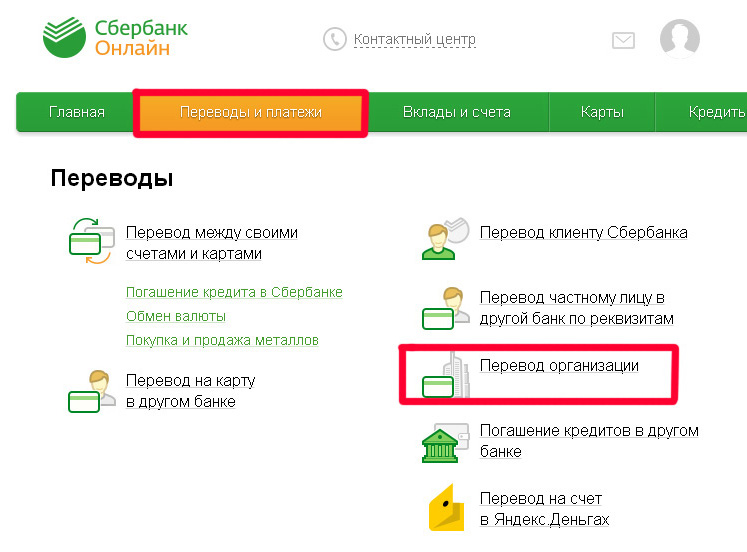This screenshot has width=747, height=552.
Task: Open the user profile avatar
Action: point(680,39)
